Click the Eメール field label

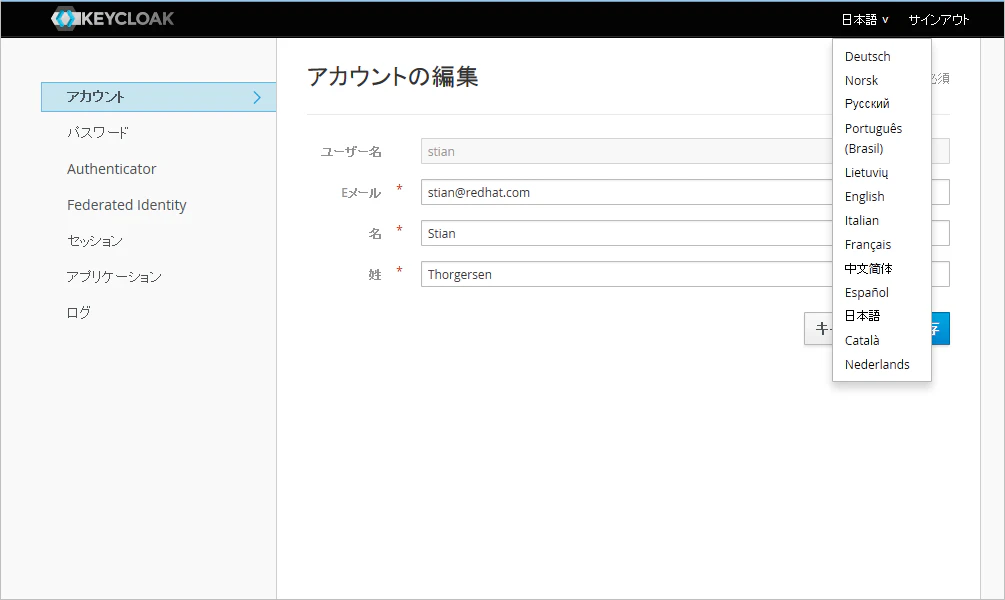361,193
